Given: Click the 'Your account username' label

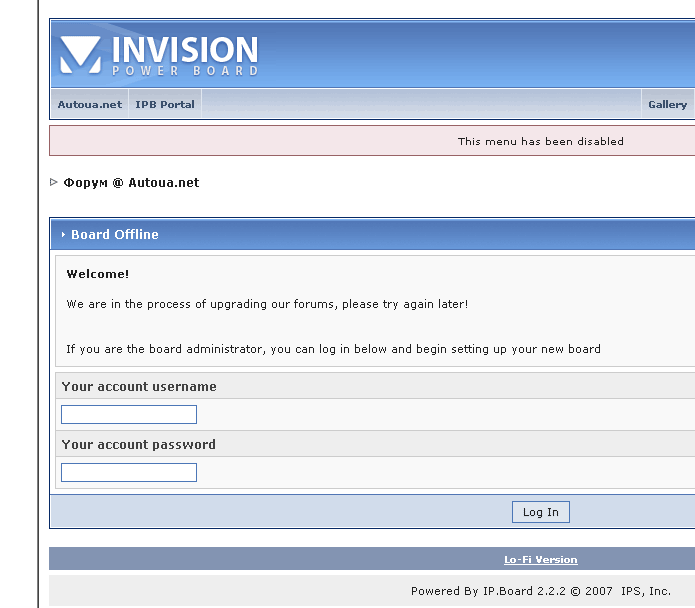Looking at the screenshot, I should (139, 386).
